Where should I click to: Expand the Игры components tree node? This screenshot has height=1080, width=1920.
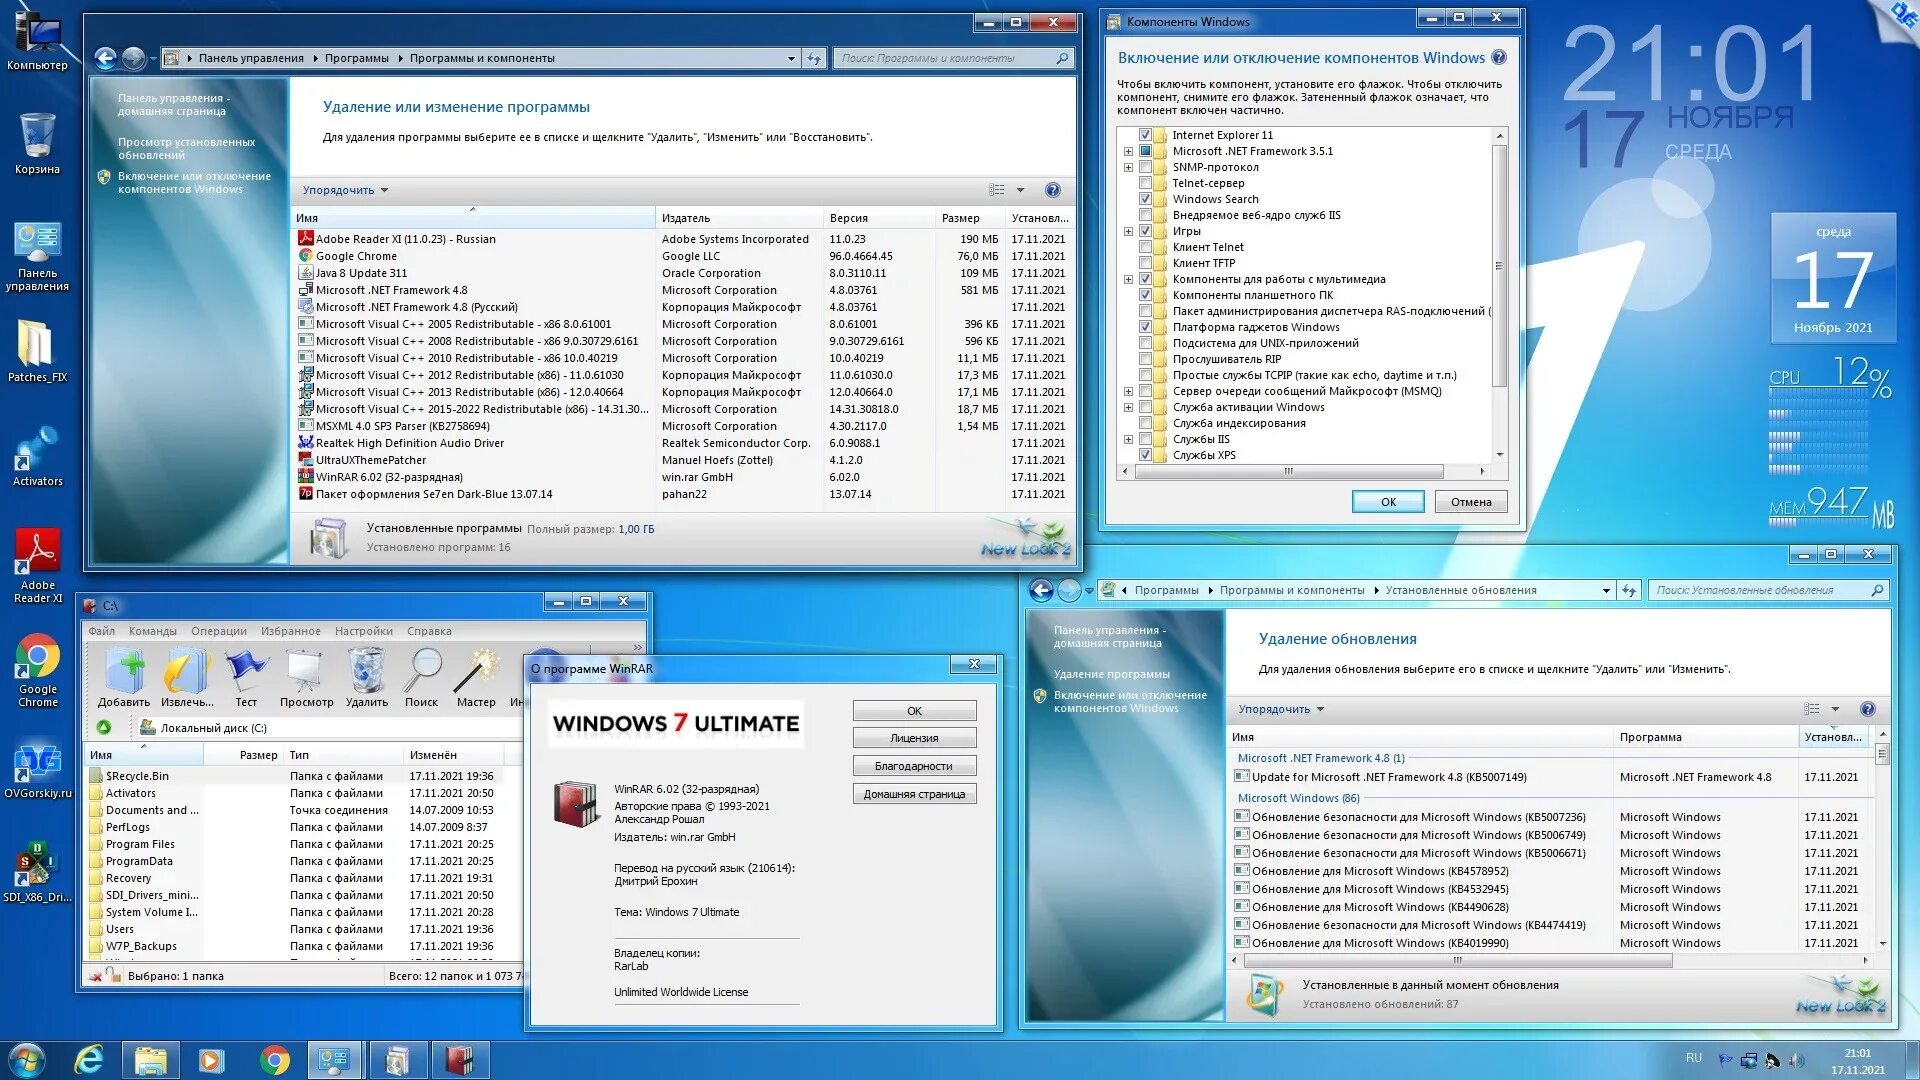point(1128,231)
